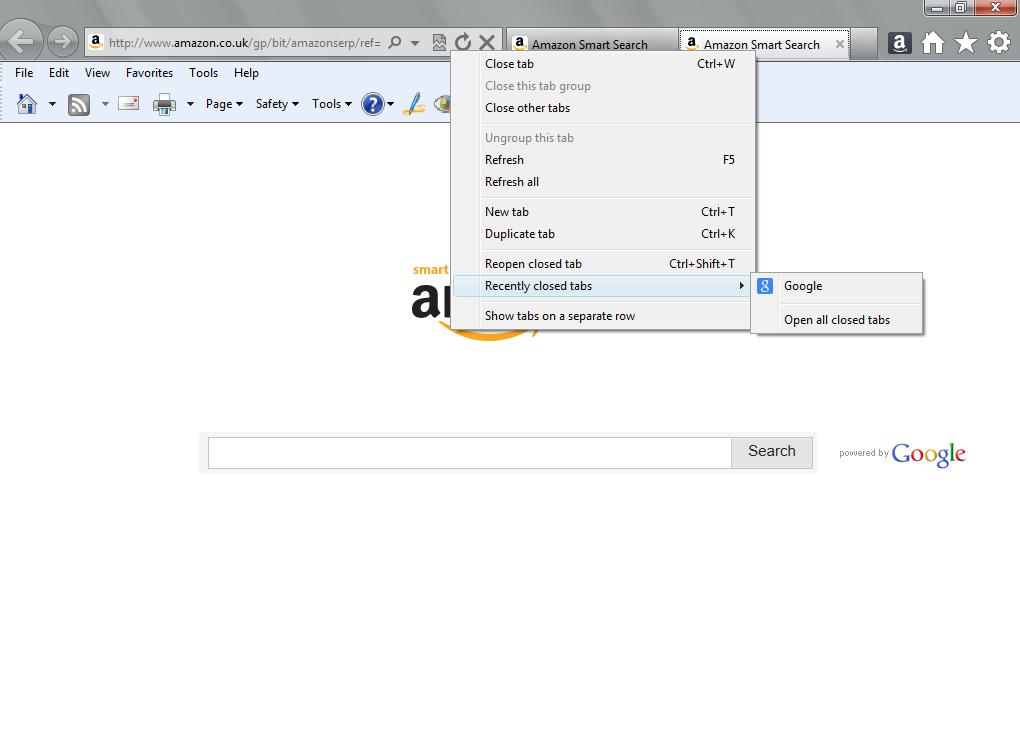
Task: Expand the Home icon dropdown arrow
Action: (x=52, y=104)
